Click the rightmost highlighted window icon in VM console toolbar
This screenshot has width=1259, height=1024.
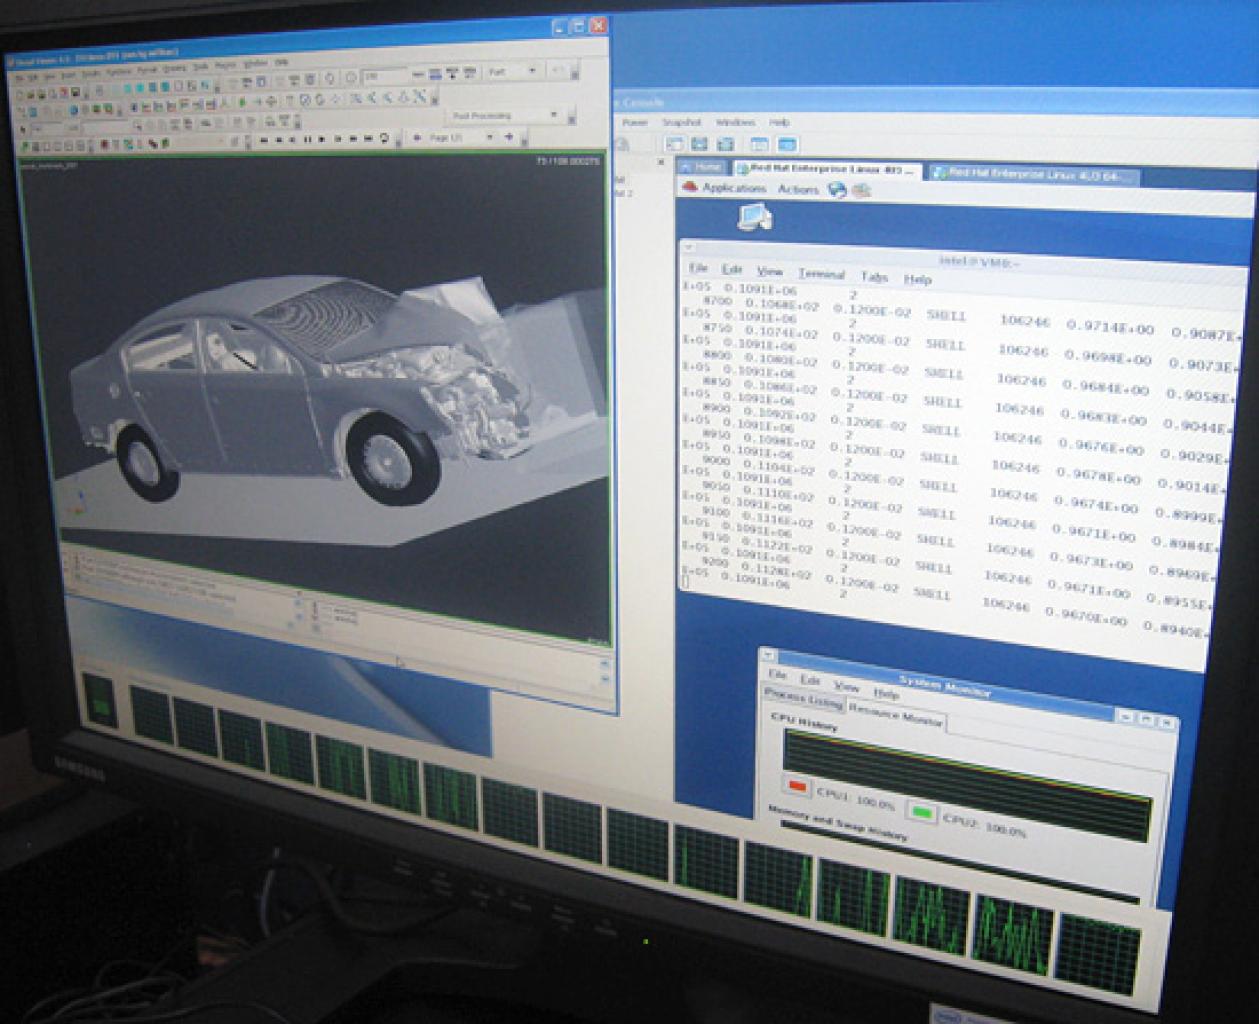tap(787, 145)
